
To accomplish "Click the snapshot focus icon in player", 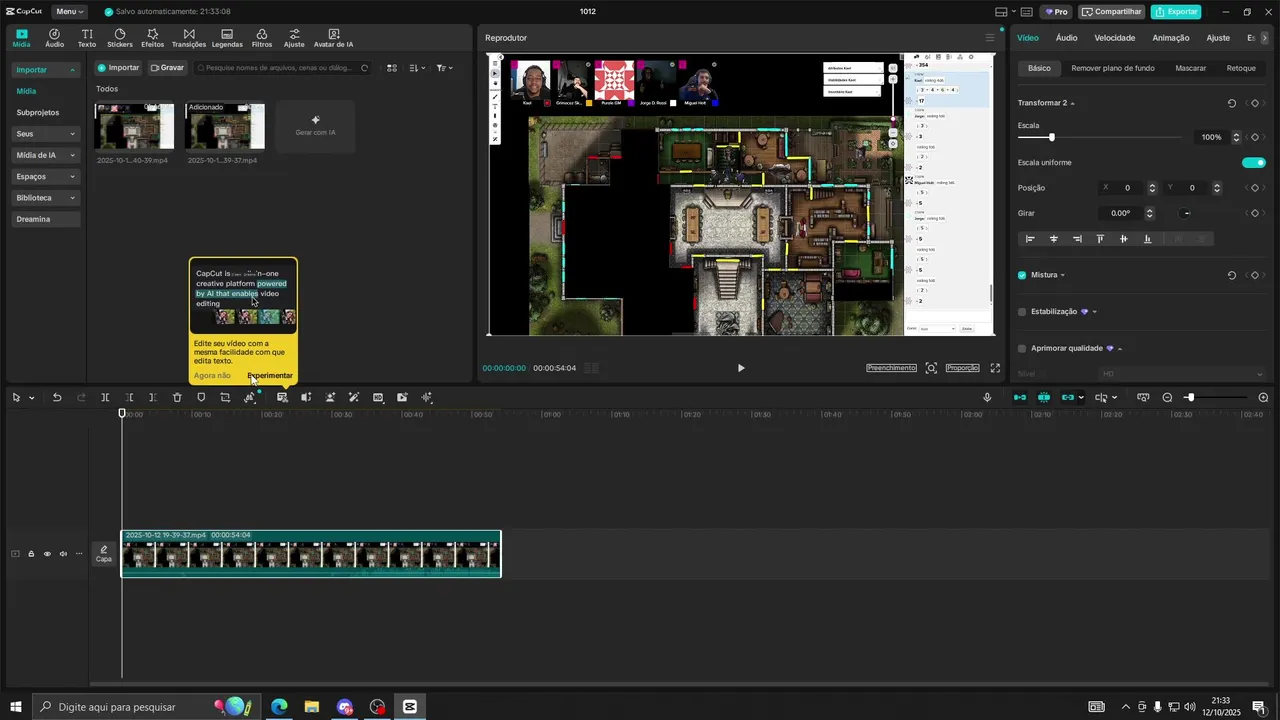I will point(931,368).
